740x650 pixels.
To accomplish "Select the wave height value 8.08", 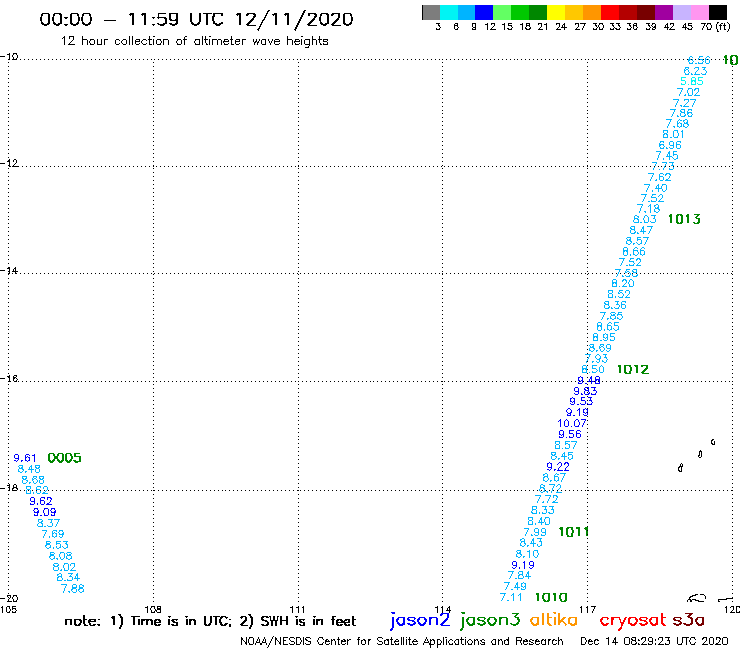I will point(60,556).
